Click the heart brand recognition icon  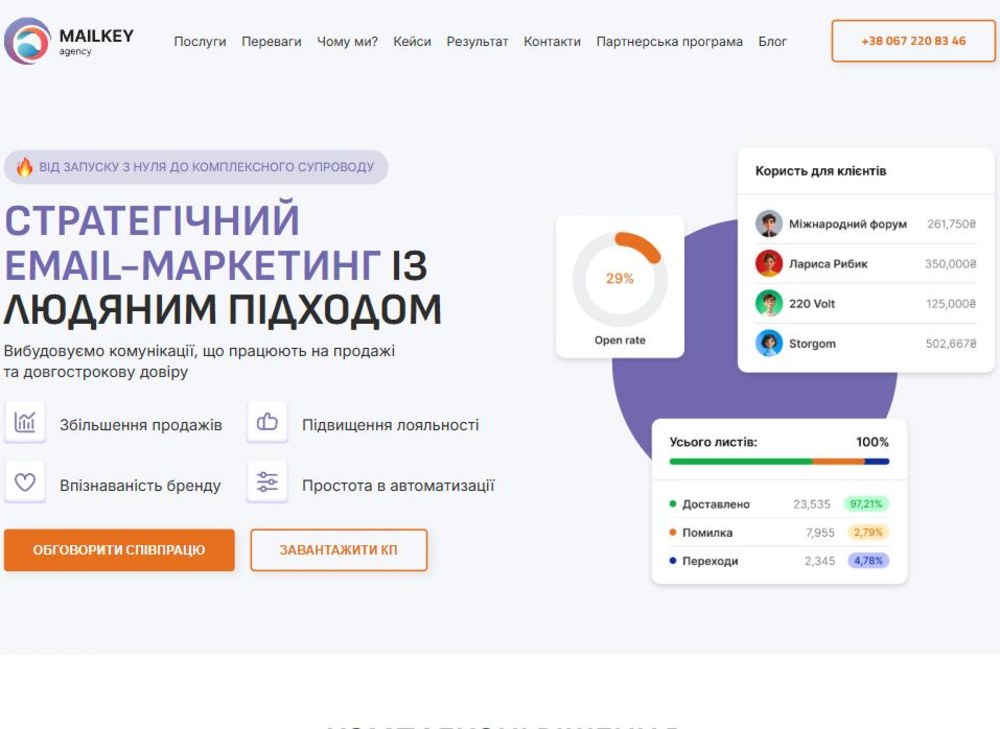[x=25, y=482]
